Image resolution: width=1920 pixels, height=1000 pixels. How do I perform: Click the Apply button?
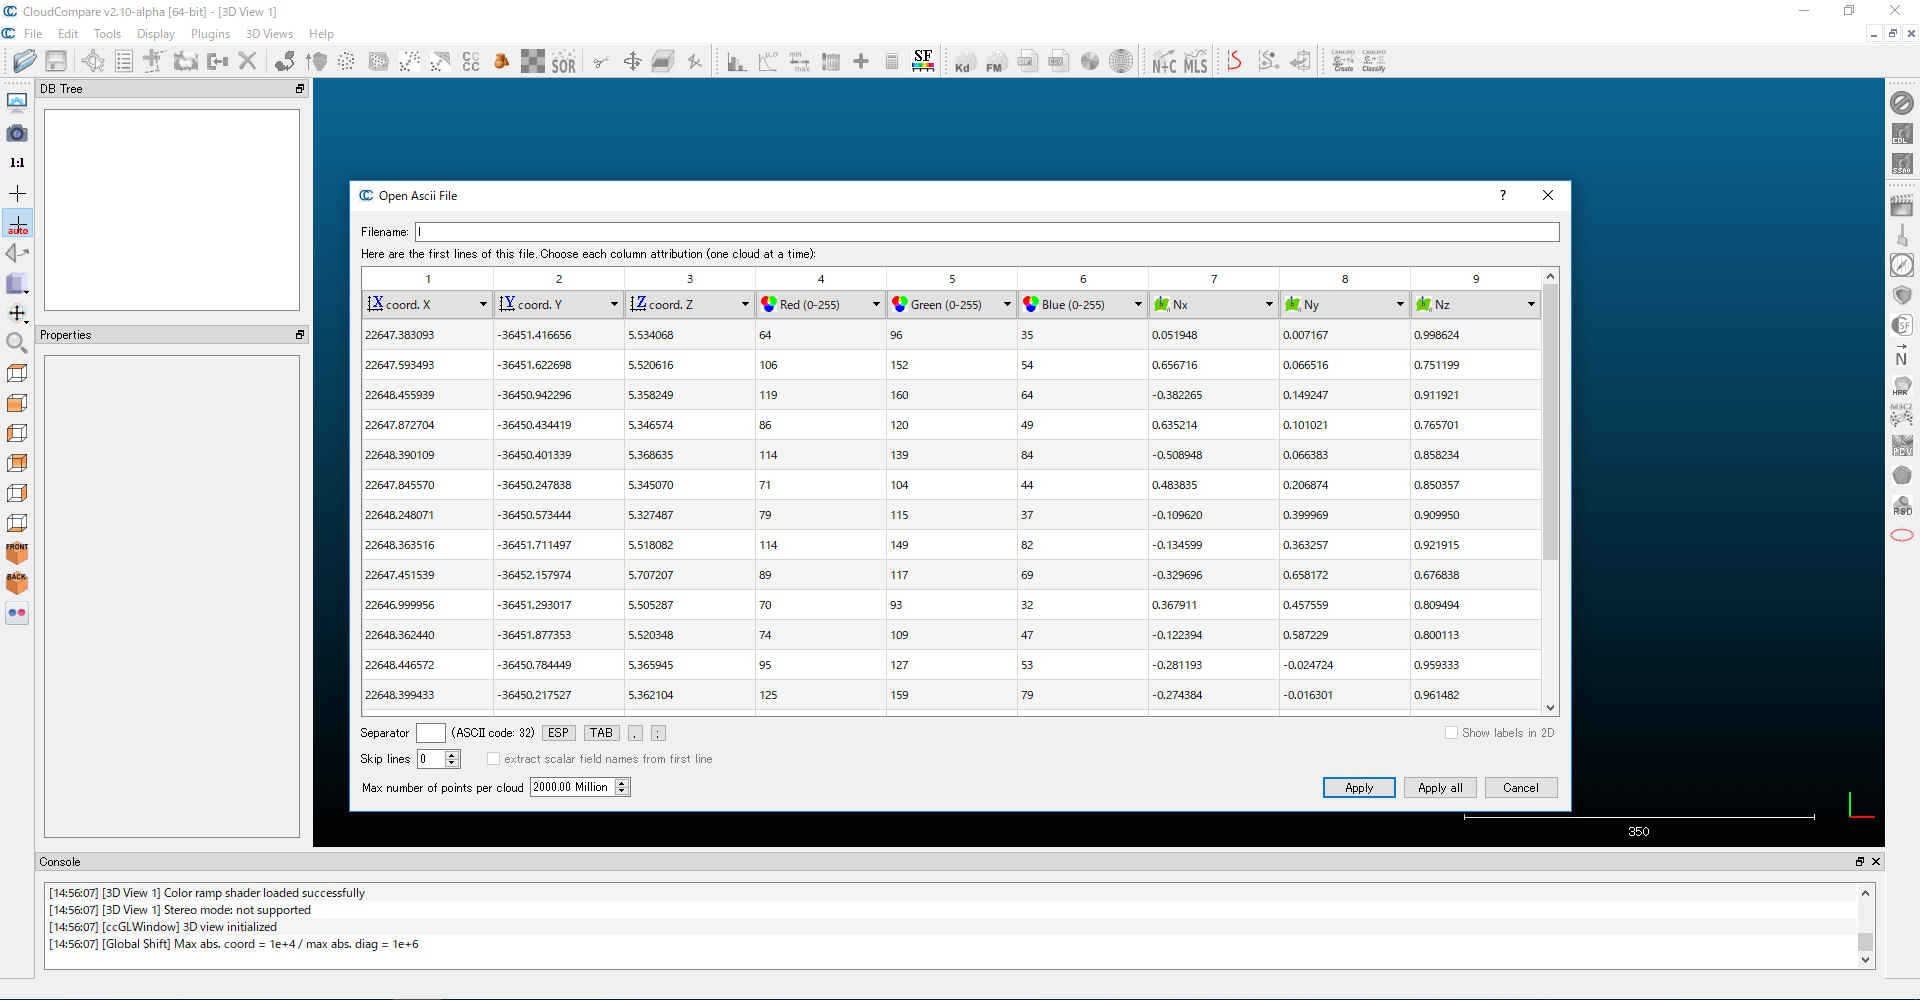tap(1359, 788)
